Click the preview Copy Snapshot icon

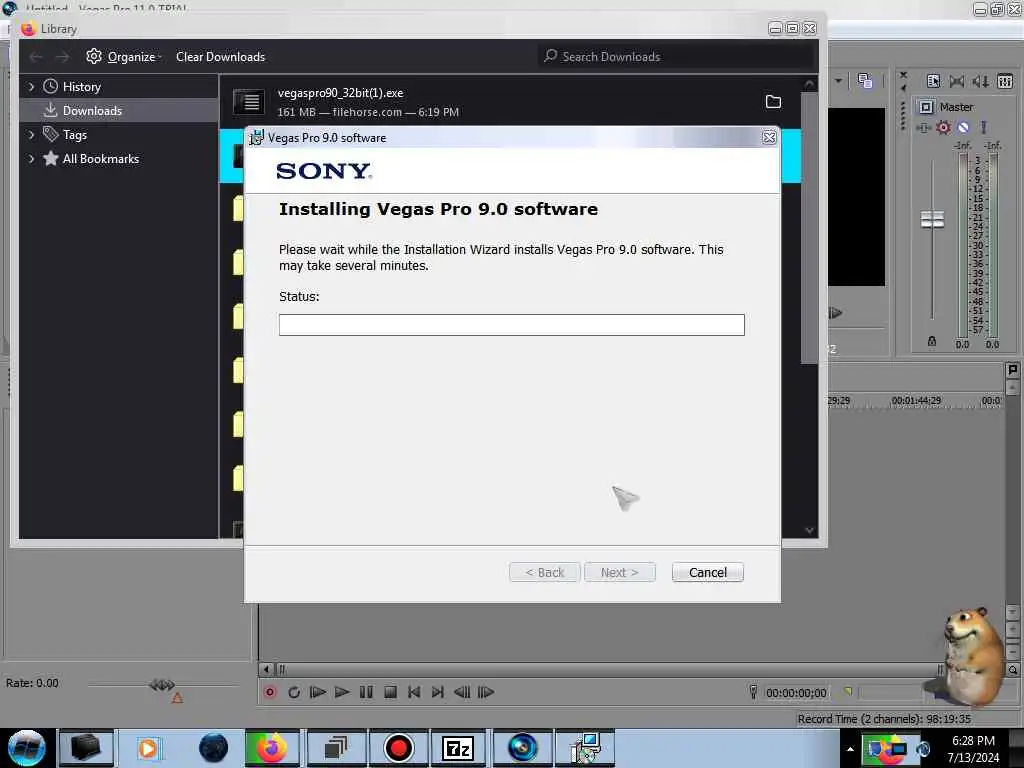(x=865, y=81)
